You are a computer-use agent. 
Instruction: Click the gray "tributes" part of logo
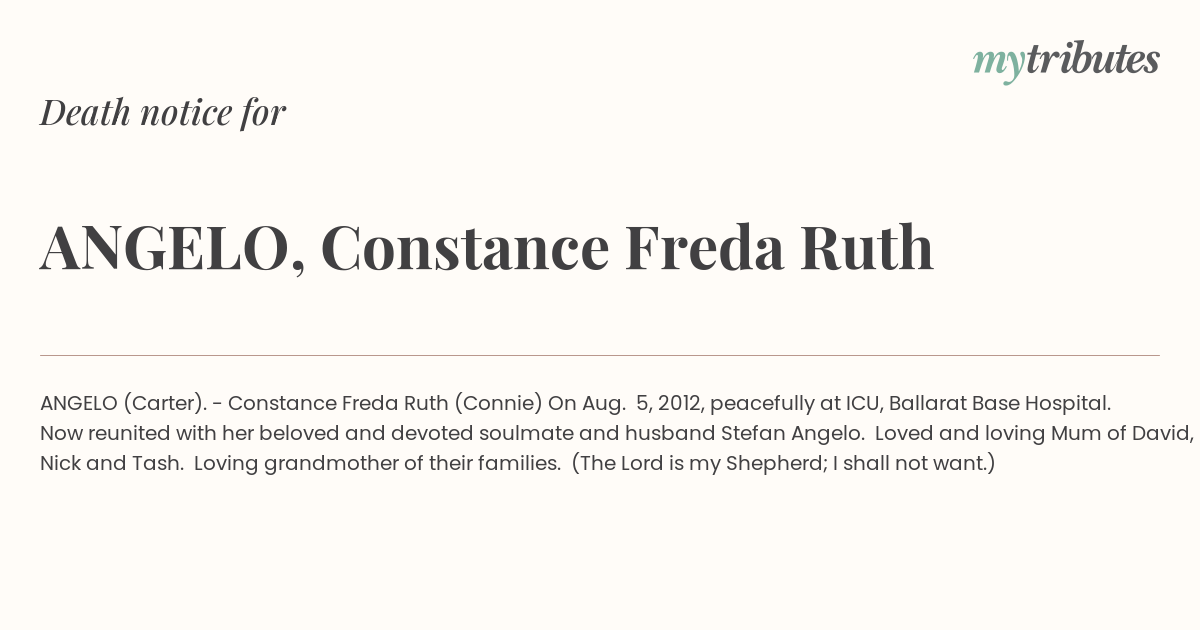1093,59
